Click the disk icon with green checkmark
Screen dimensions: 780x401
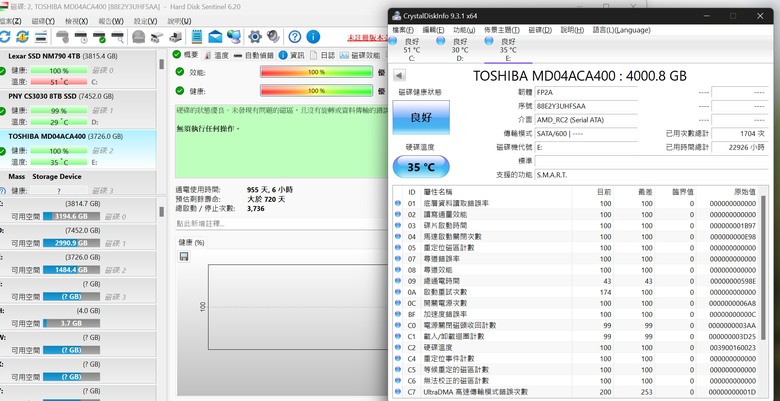99,36
